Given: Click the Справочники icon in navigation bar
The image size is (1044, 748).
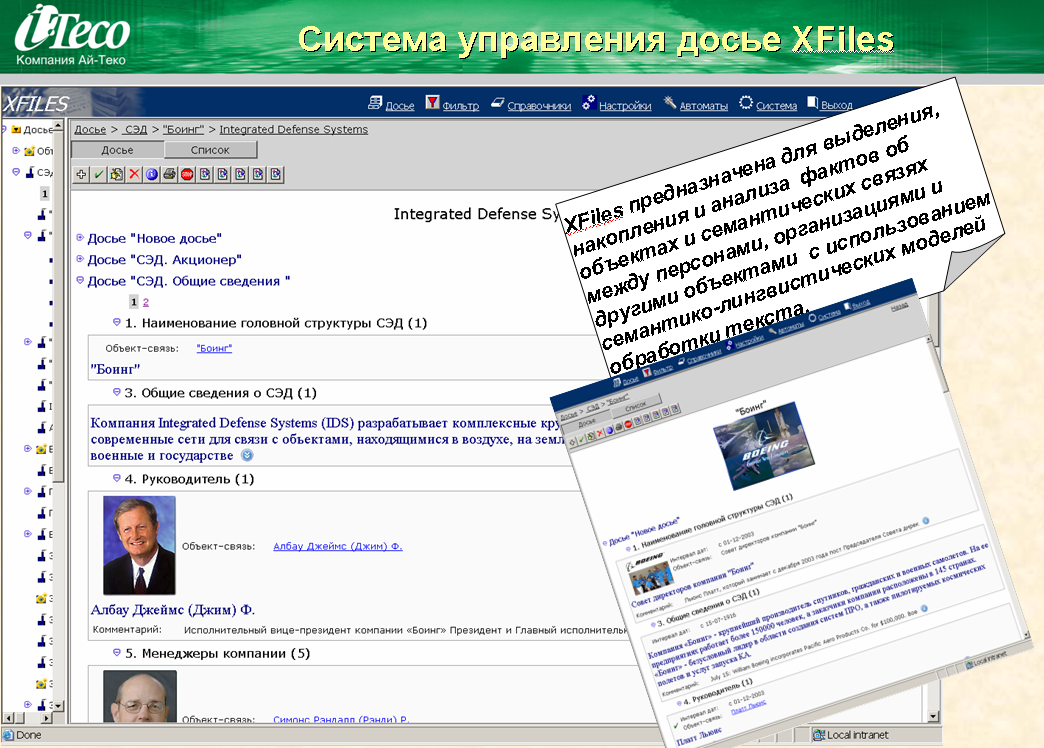Looking at the screenshot, I should click(x=497, y=103).
